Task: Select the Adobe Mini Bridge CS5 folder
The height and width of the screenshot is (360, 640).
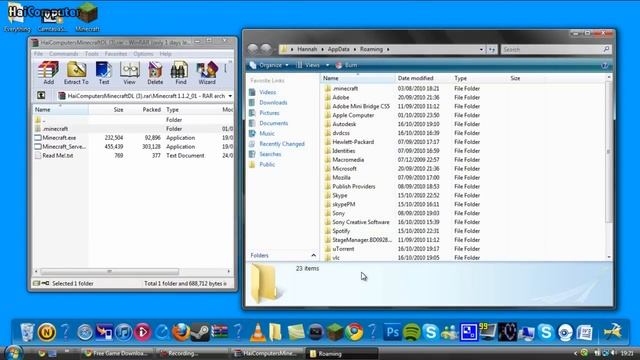Action: [361, 106]
